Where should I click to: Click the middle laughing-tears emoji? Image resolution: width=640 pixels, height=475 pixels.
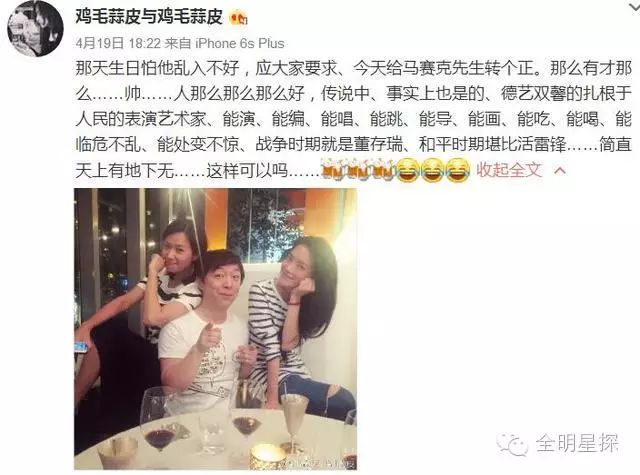pyautogui.click(x=432, y=170)
